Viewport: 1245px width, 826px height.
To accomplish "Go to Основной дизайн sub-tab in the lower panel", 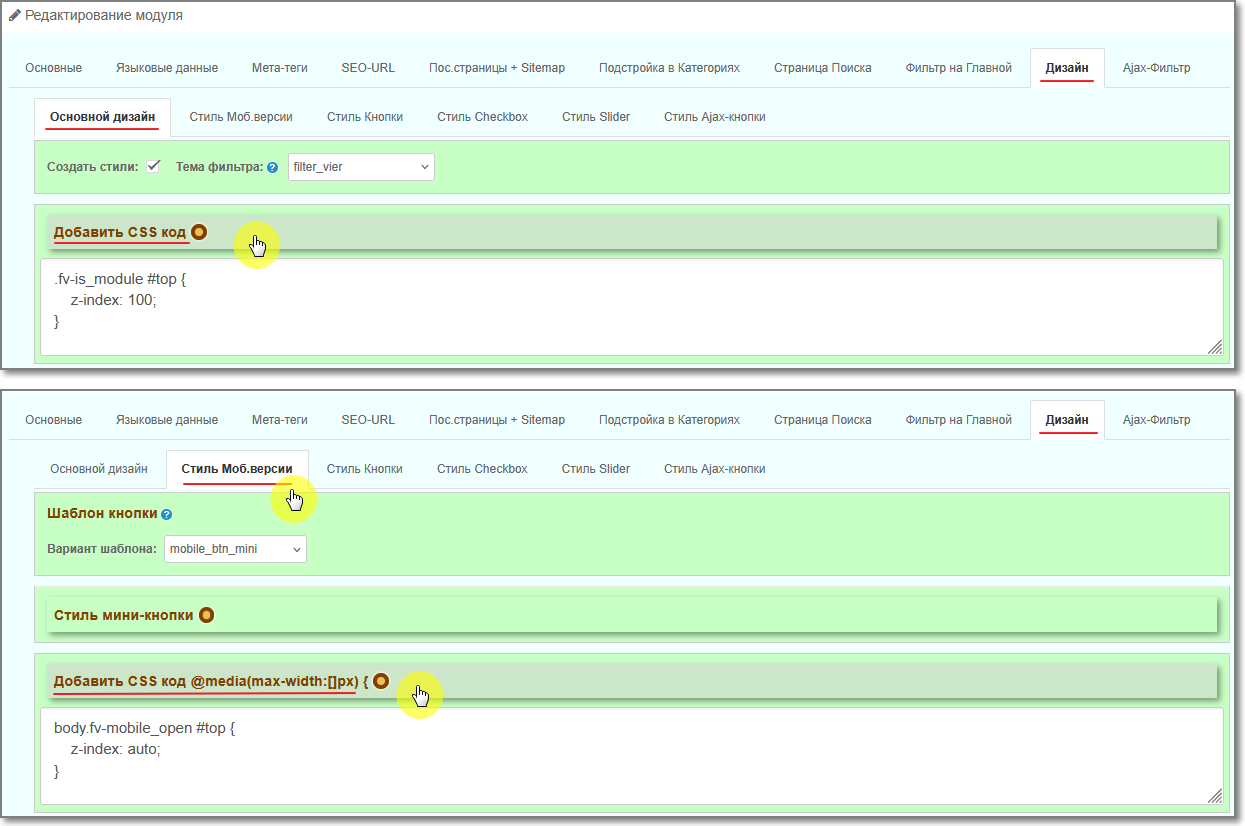I will [99, 469].
